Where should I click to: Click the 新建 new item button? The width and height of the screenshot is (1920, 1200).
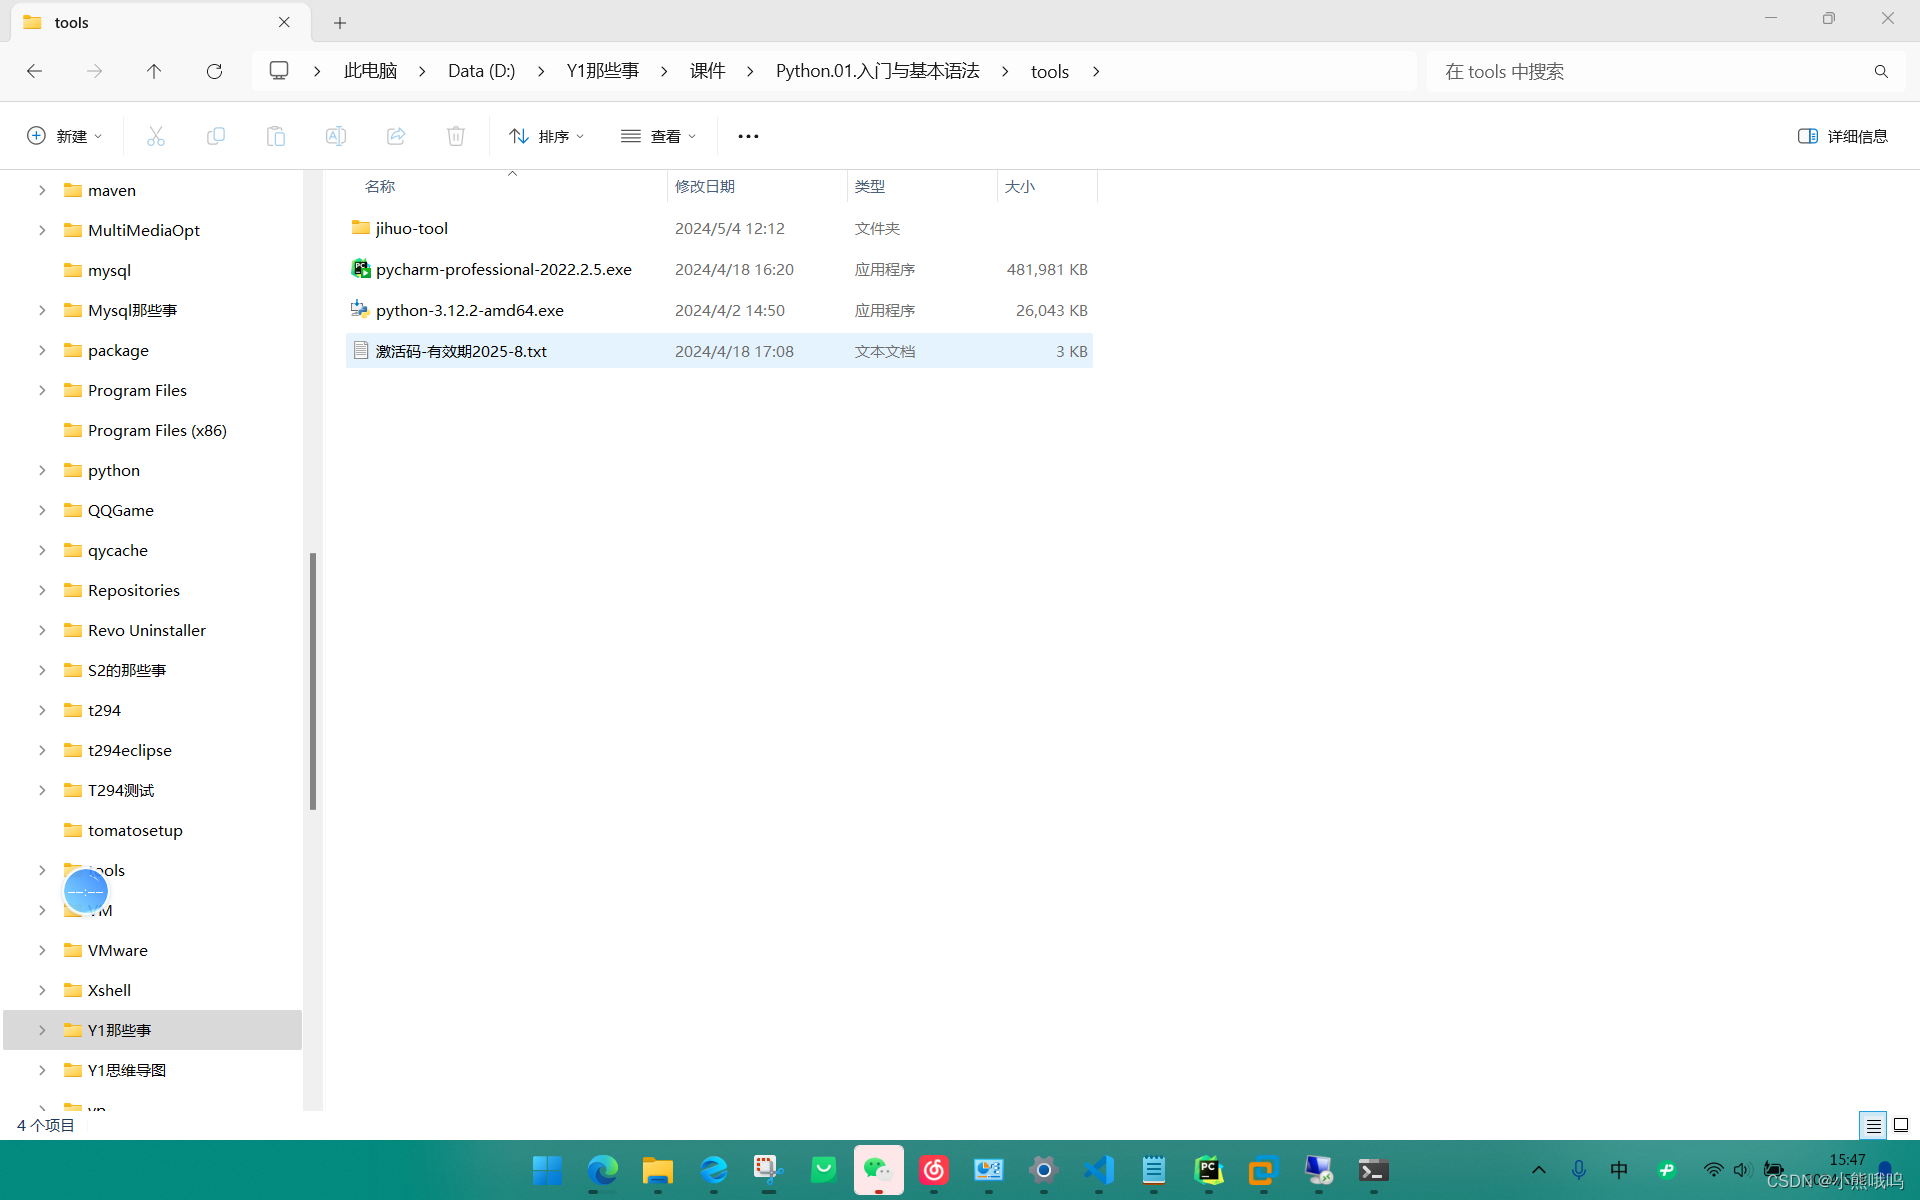(64, 136)
